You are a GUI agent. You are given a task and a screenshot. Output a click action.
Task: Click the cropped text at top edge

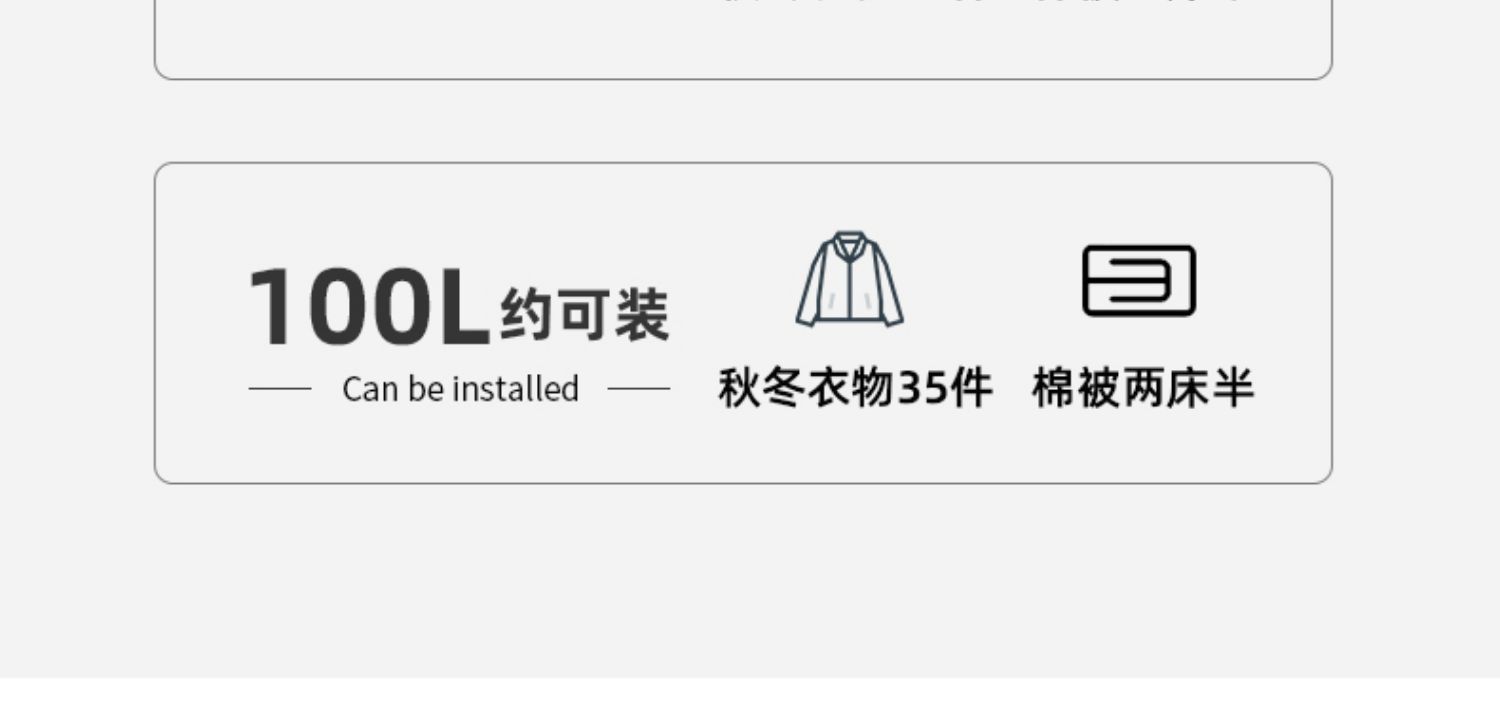coord(980,2)
